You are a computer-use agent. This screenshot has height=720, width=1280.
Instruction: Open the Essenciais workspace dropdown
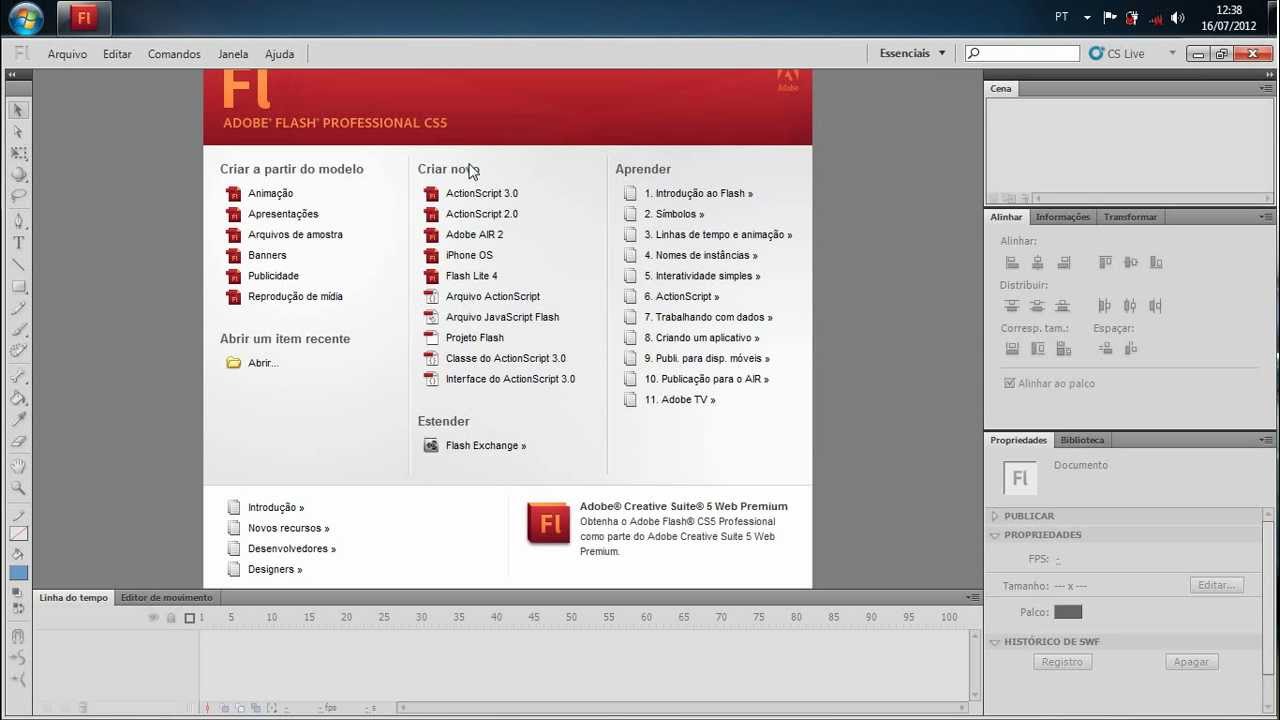[913, 54]
